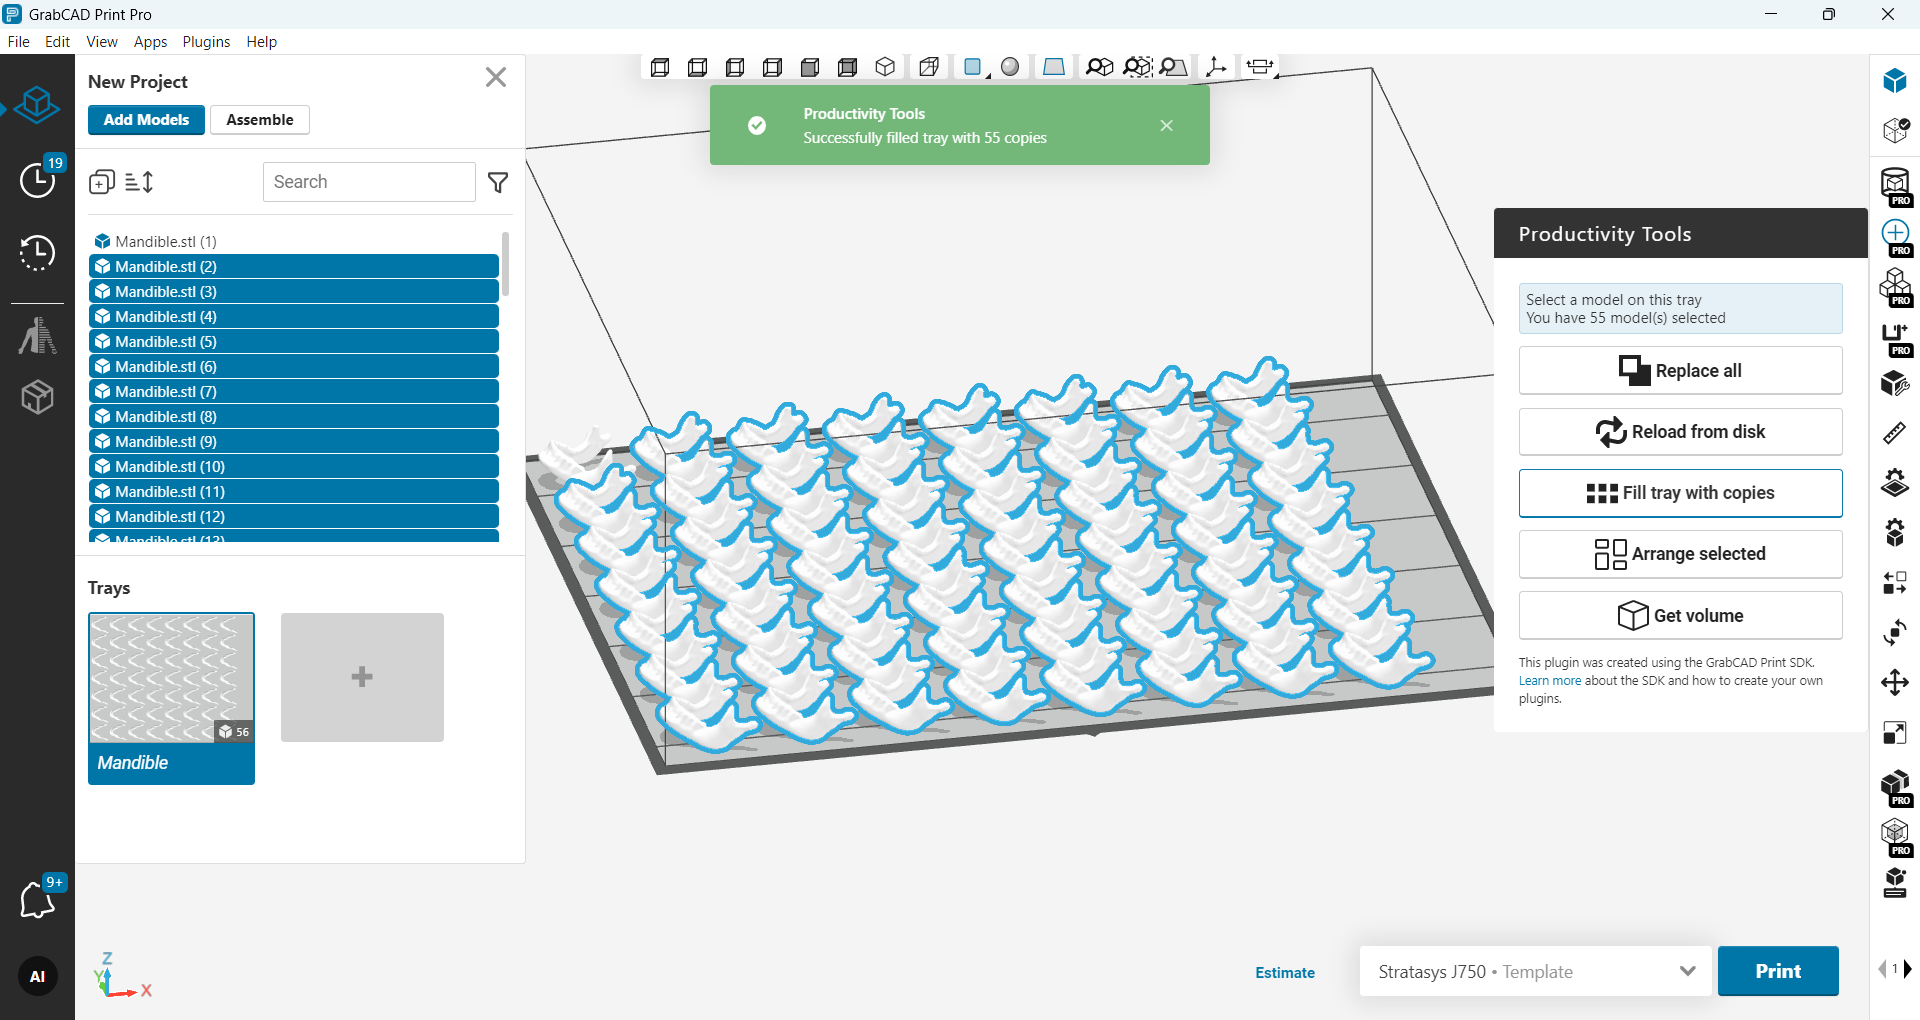This screenshot has height=1020, width=1920.
Task: Open the schedule view with 19 badge
Action: (x=38, y=180)
